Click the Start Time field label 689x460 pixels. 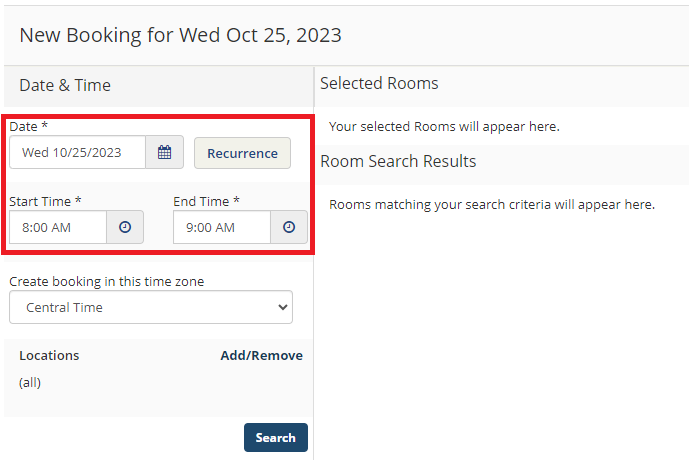click(x=45, y=201)
